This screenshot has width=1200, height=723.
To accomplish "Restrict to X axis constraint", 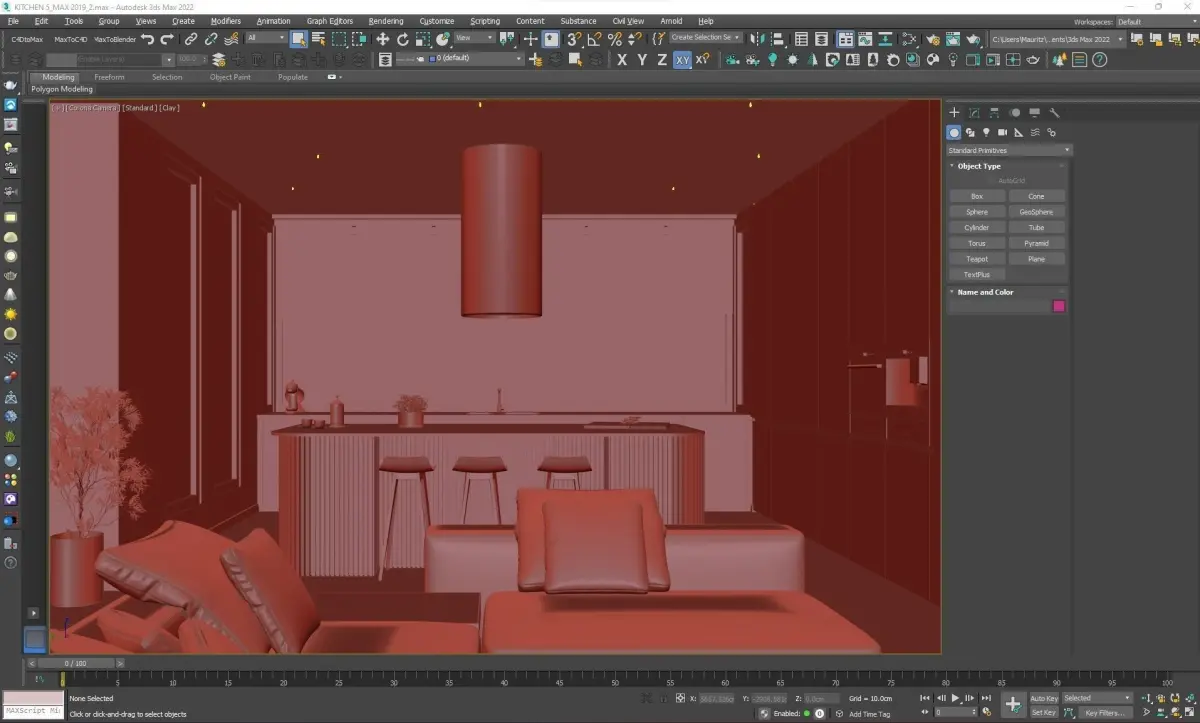I will coord(622,60).
